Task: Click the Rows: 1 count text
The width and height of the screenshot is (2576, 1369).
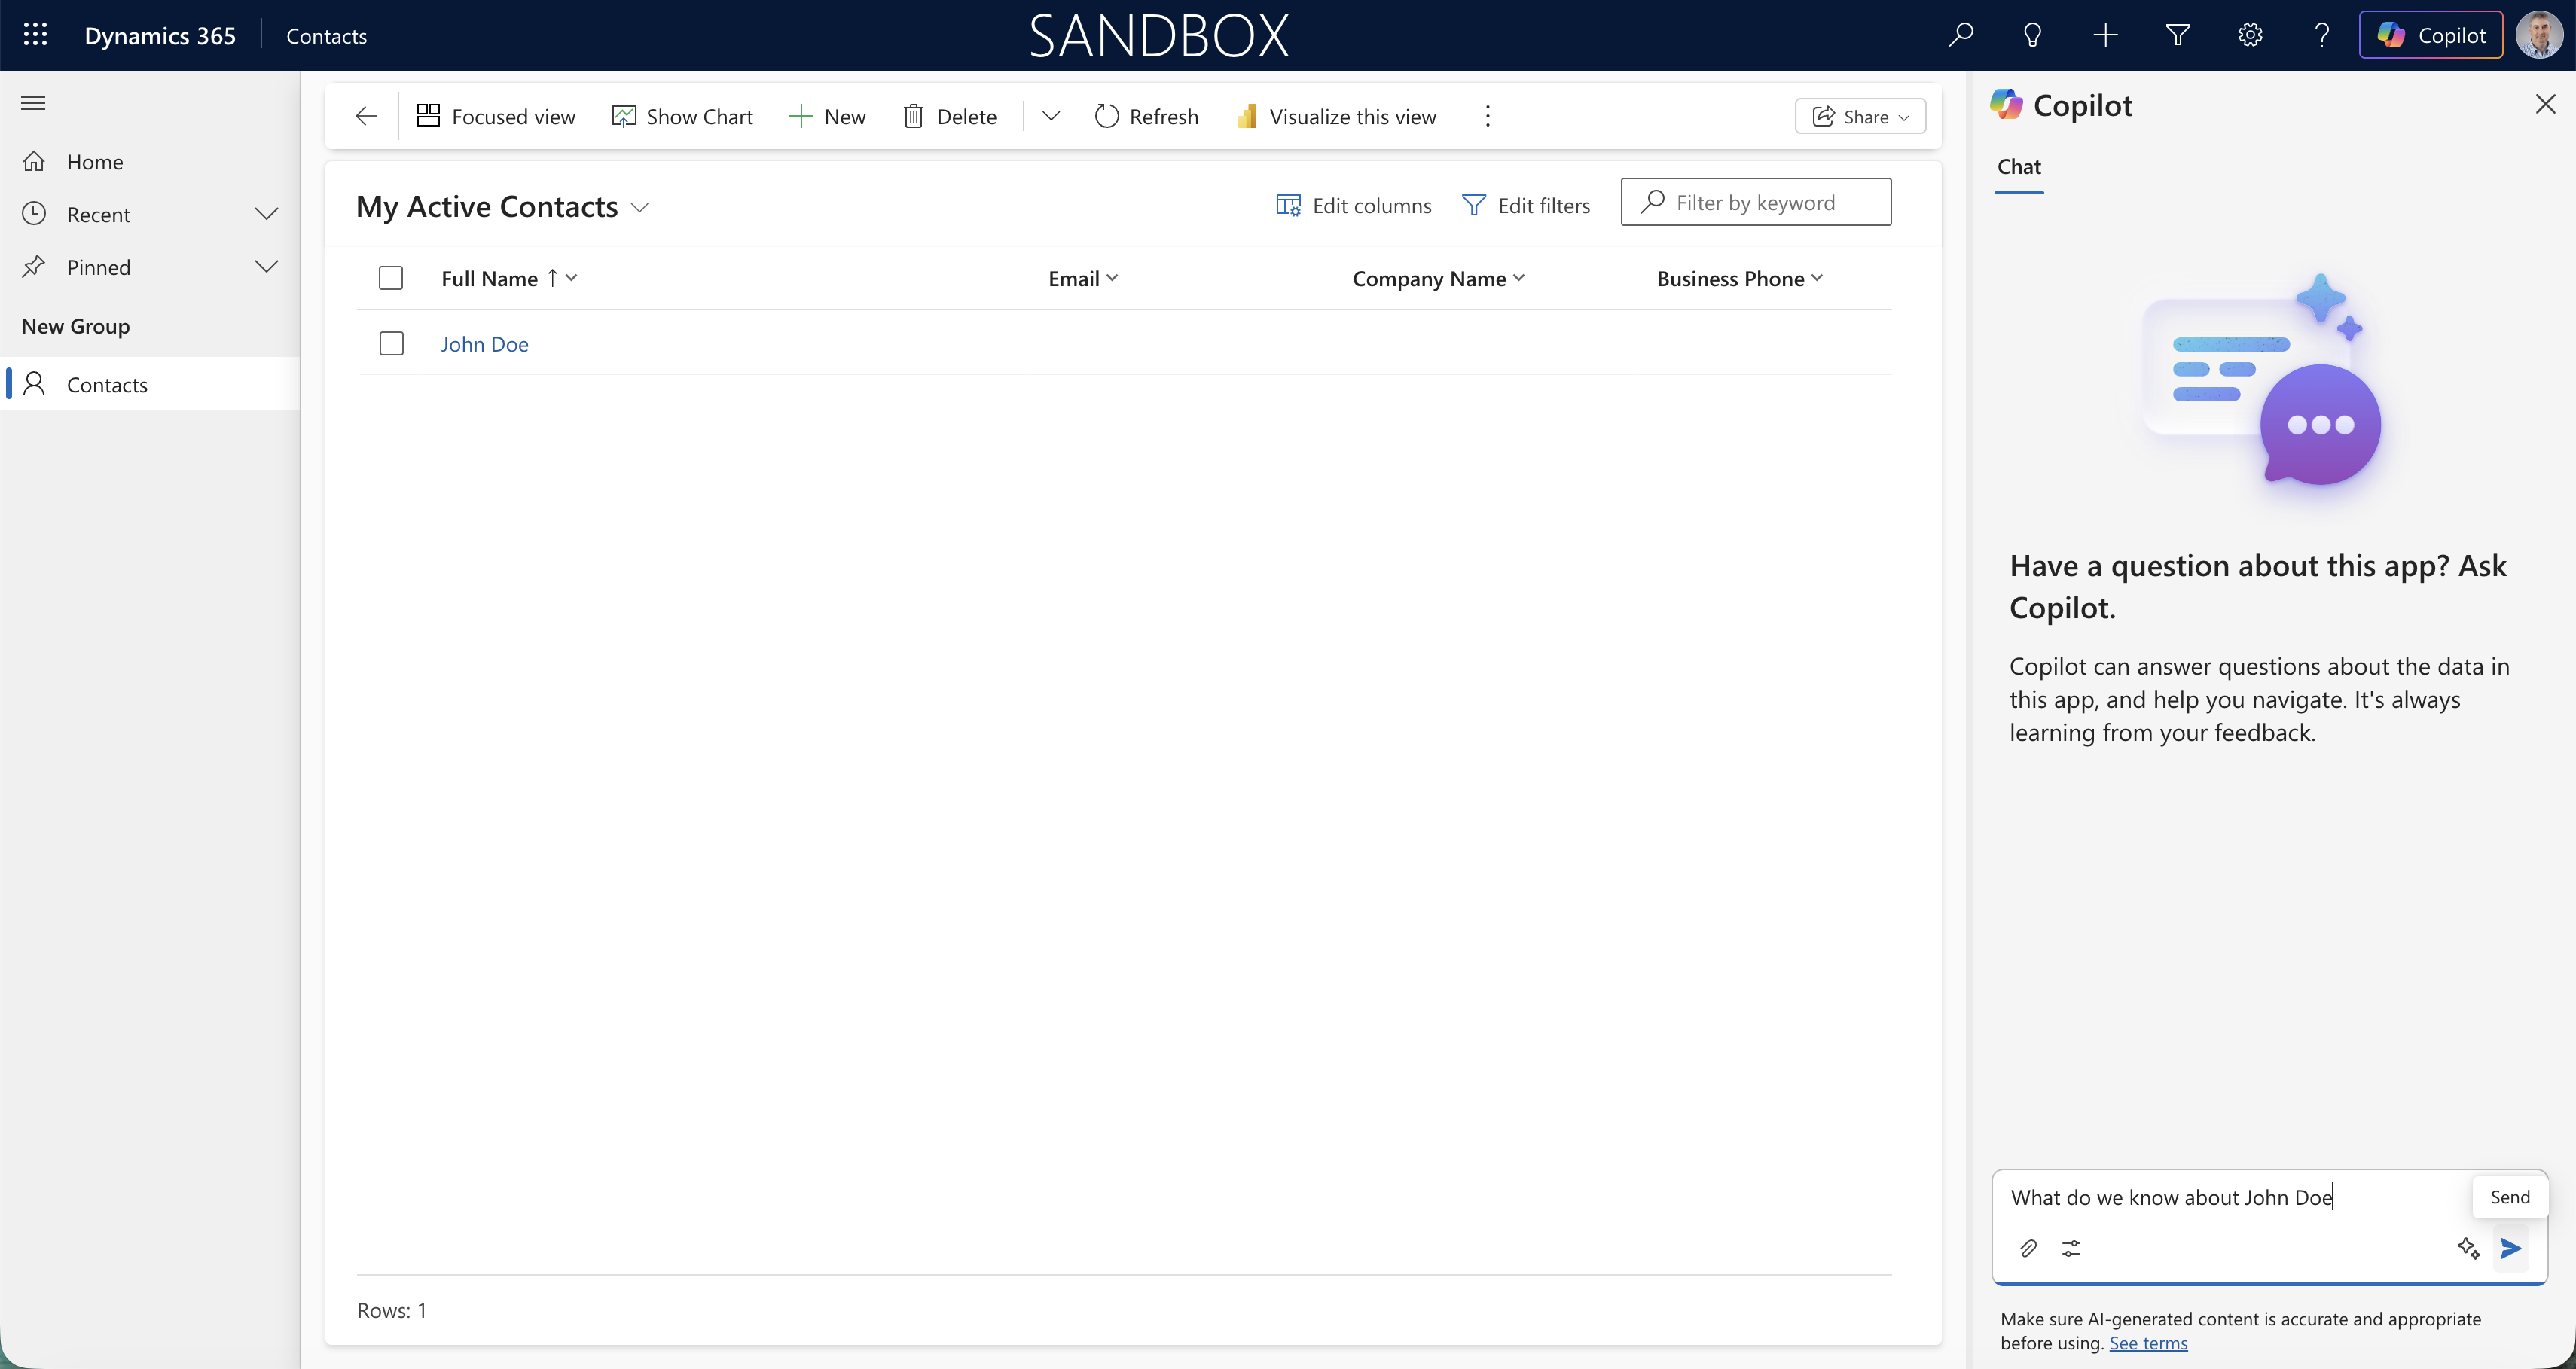Action: [392, 1310]
